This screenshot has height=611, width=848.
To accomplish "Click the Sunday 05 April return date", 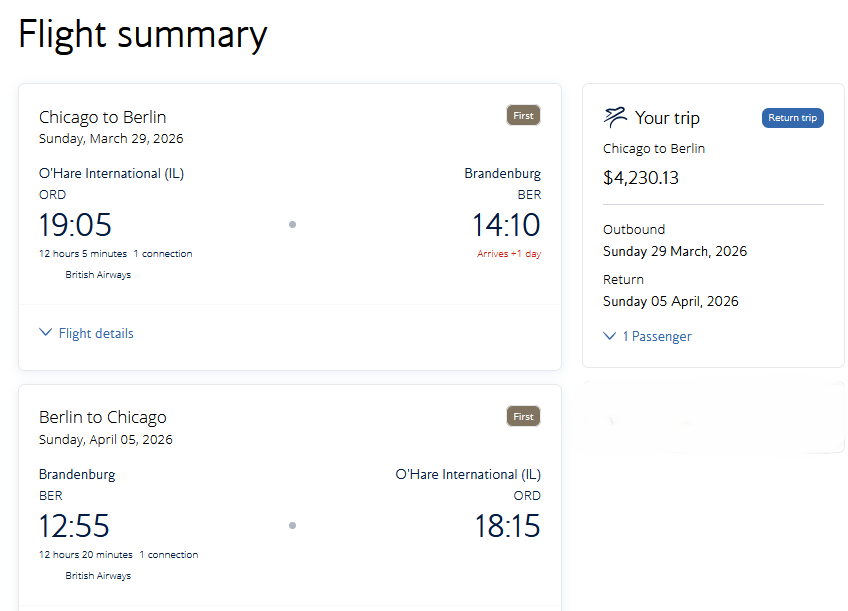I will [671, 301].
